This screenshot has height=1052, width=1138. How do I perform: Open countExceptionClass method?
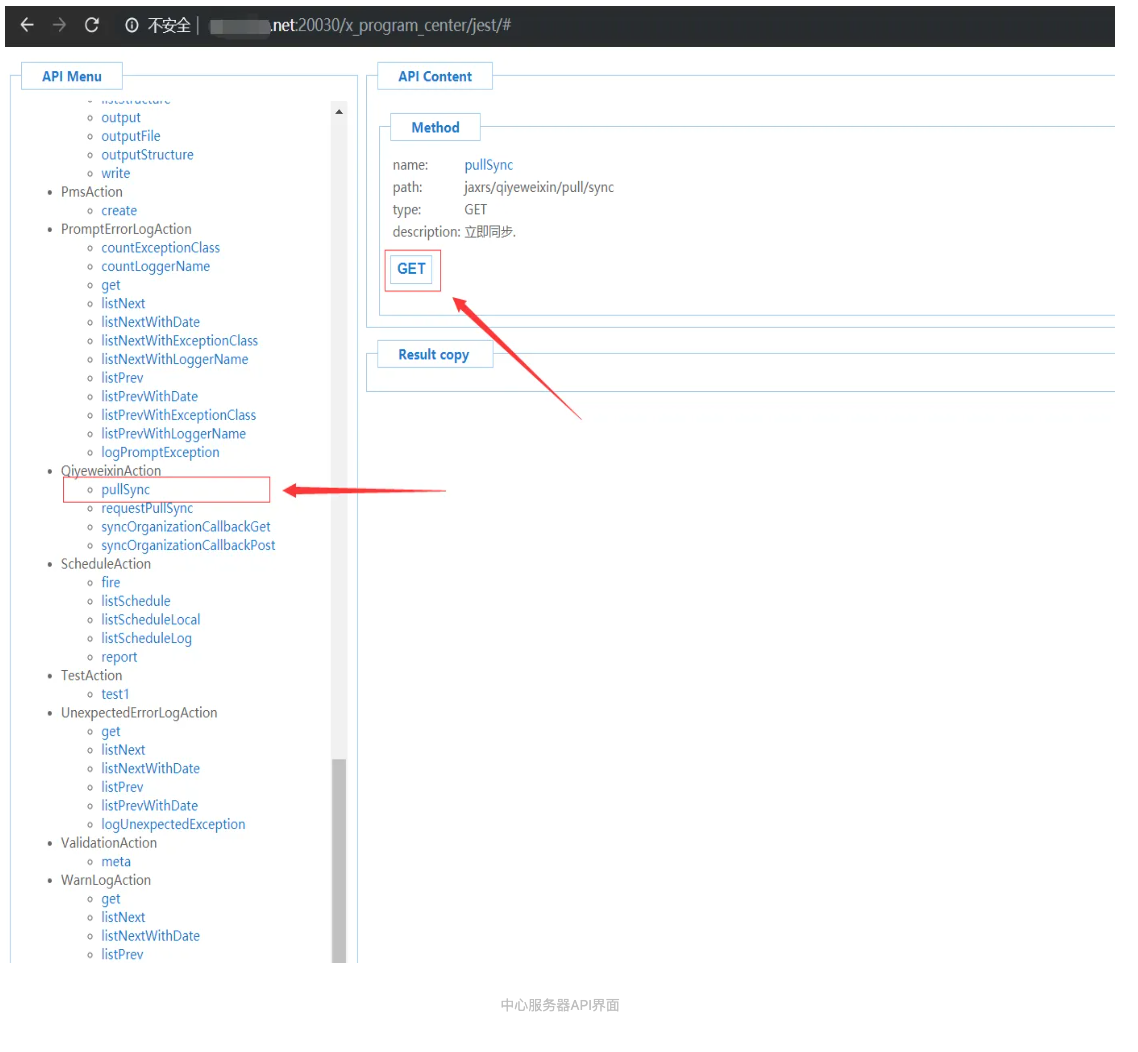[160, 248]
